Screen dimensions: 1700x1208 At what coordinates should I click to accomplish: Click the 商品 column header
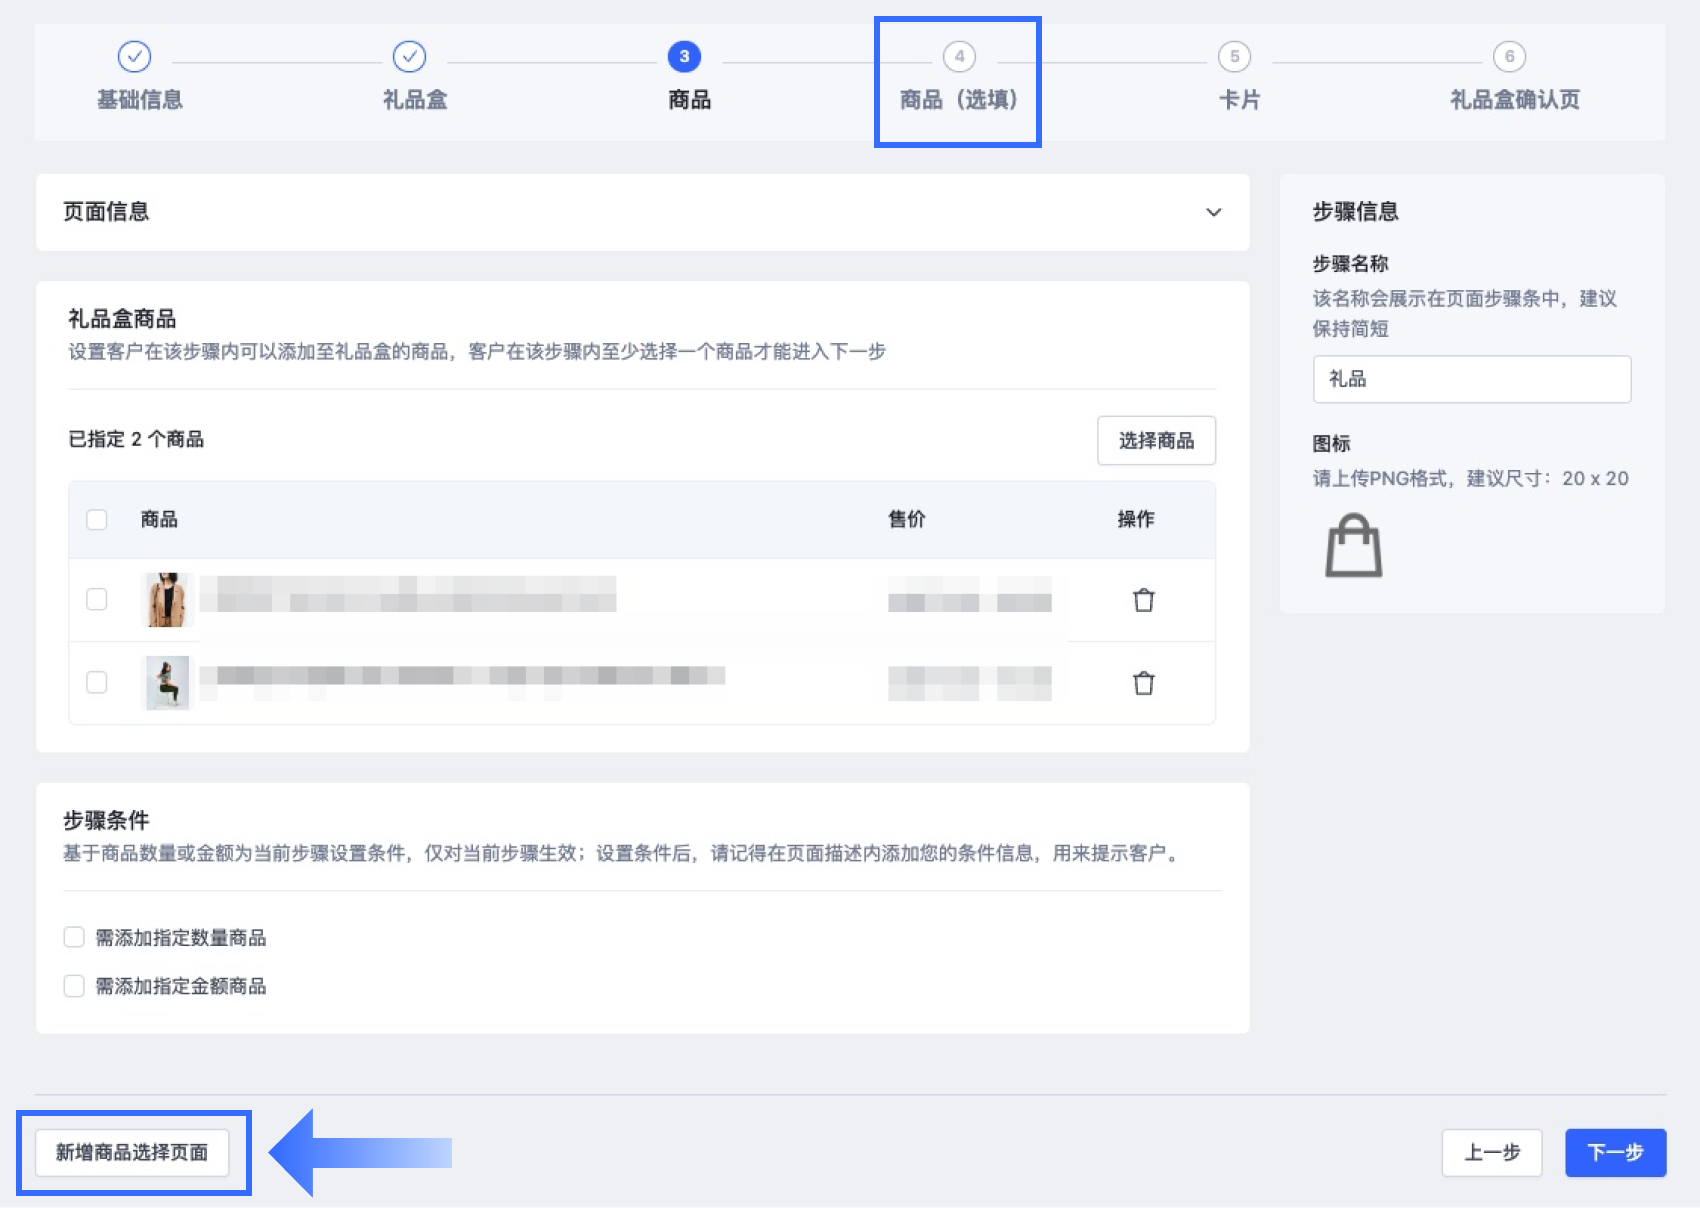pos(159,519)
